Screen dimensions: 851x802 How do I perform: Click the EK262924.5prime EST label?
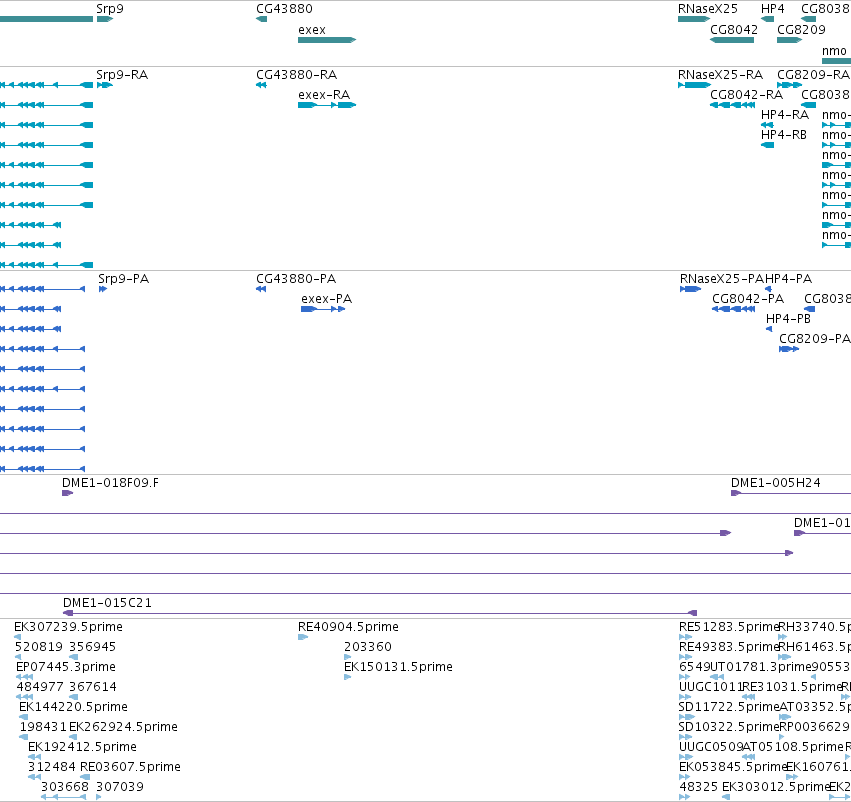point(123,727)
